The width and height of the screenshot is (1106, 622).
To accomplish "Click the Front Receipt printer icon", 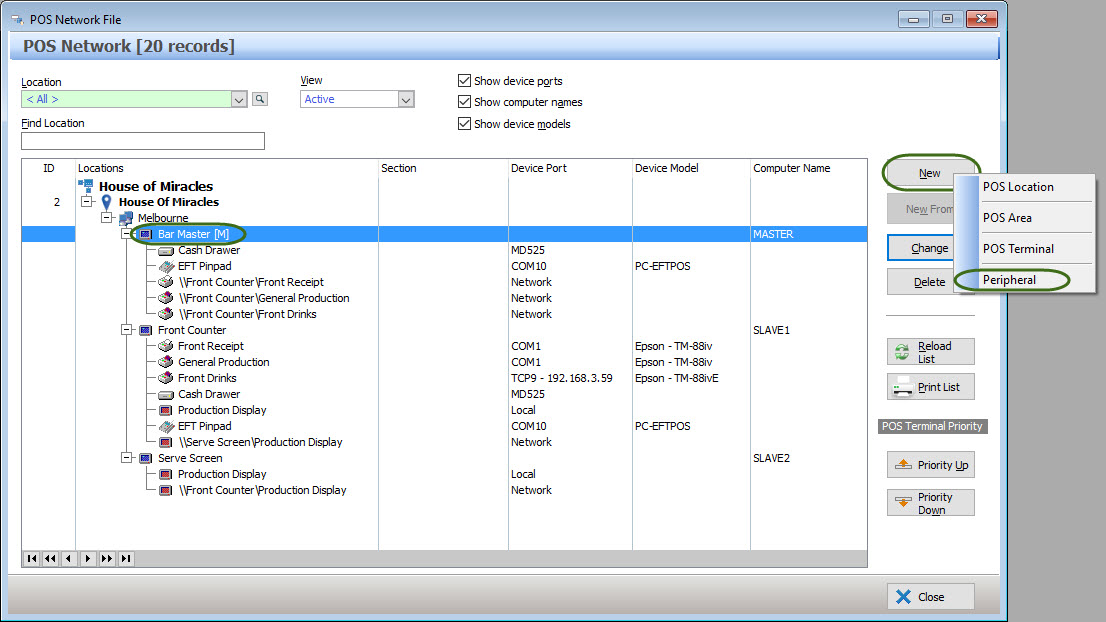I will tap(166, 346).
